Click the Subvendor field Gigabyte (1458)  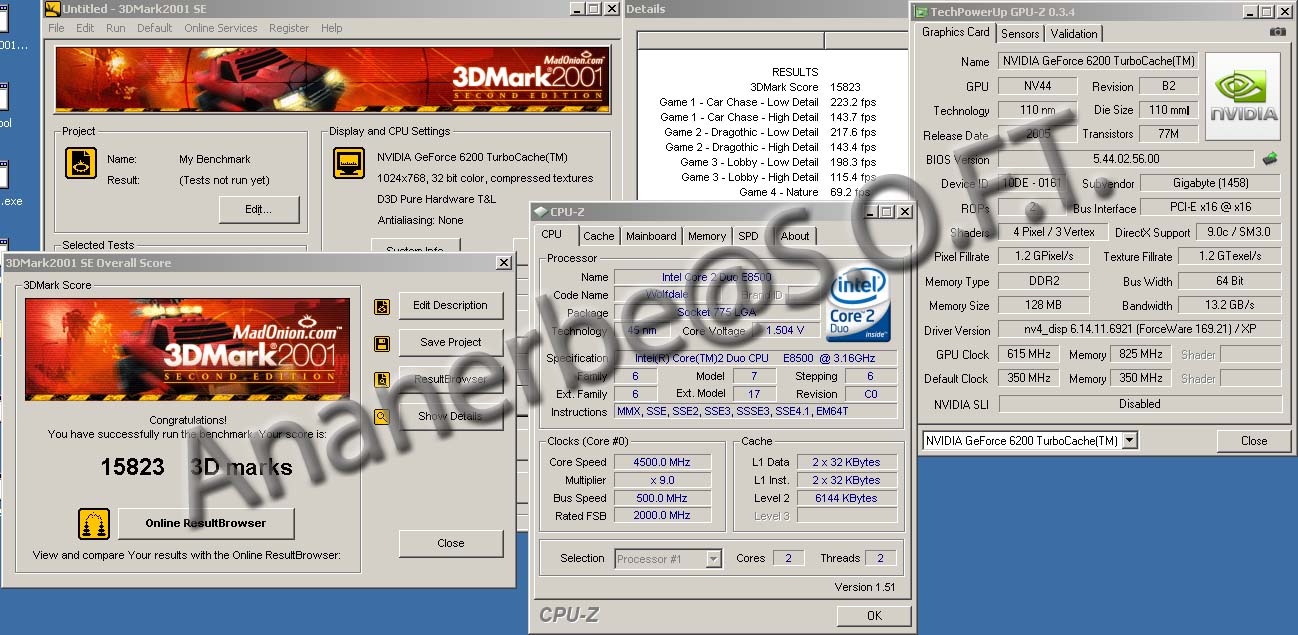[x=1211, y=184]
